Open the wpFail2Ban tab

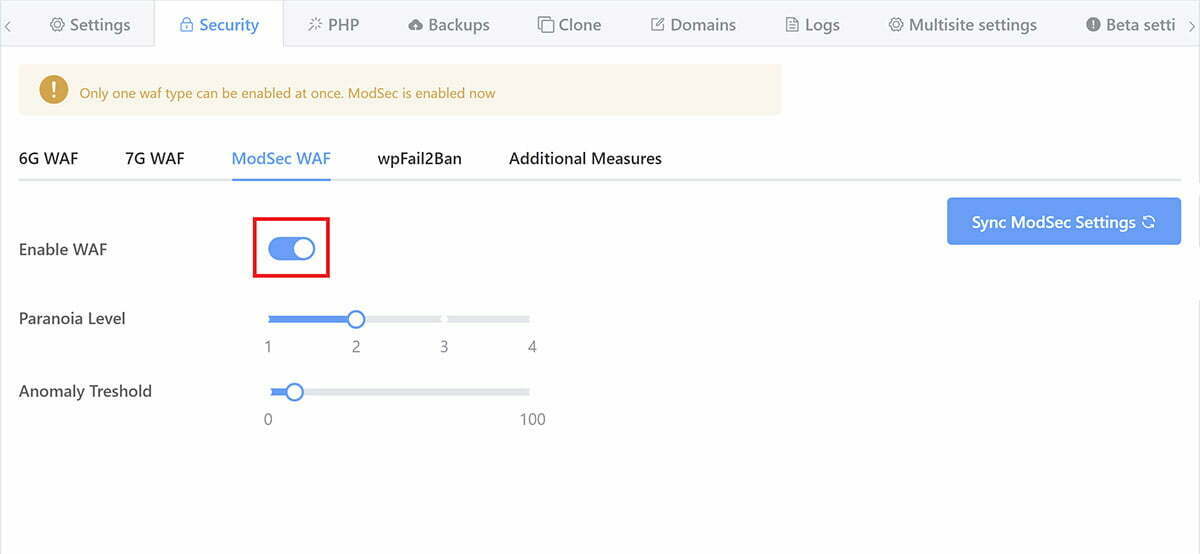pyautogui.click(x=420, y=158)
